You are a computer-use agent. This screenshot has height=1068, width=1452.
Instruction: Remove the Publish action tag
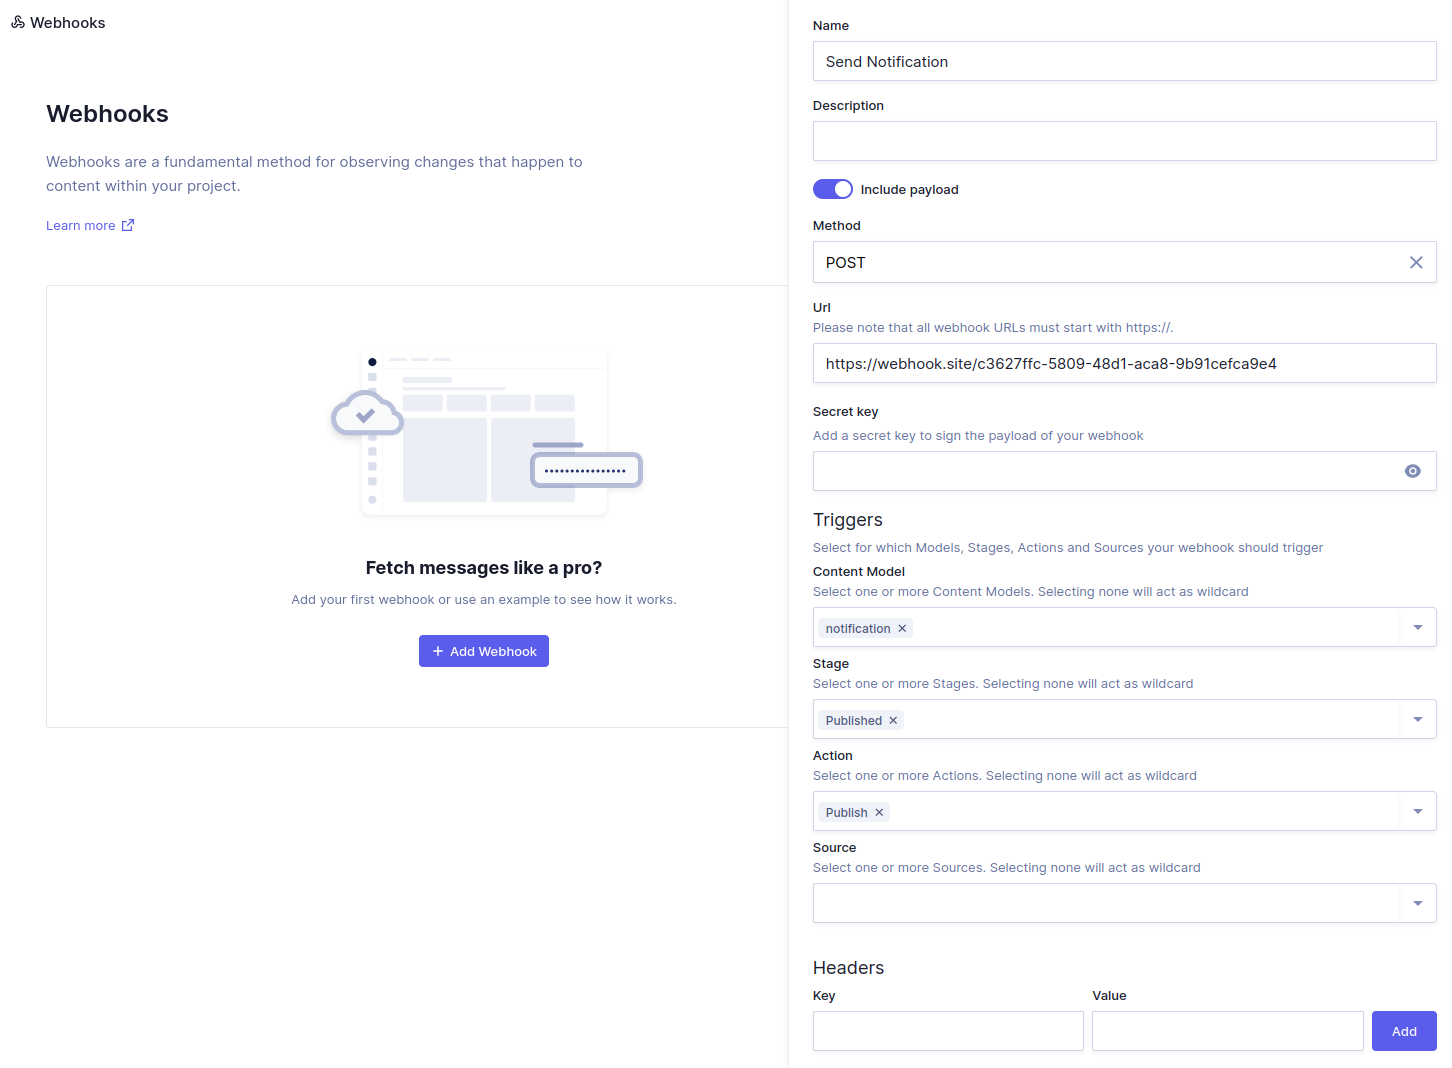tap(879, 812)
